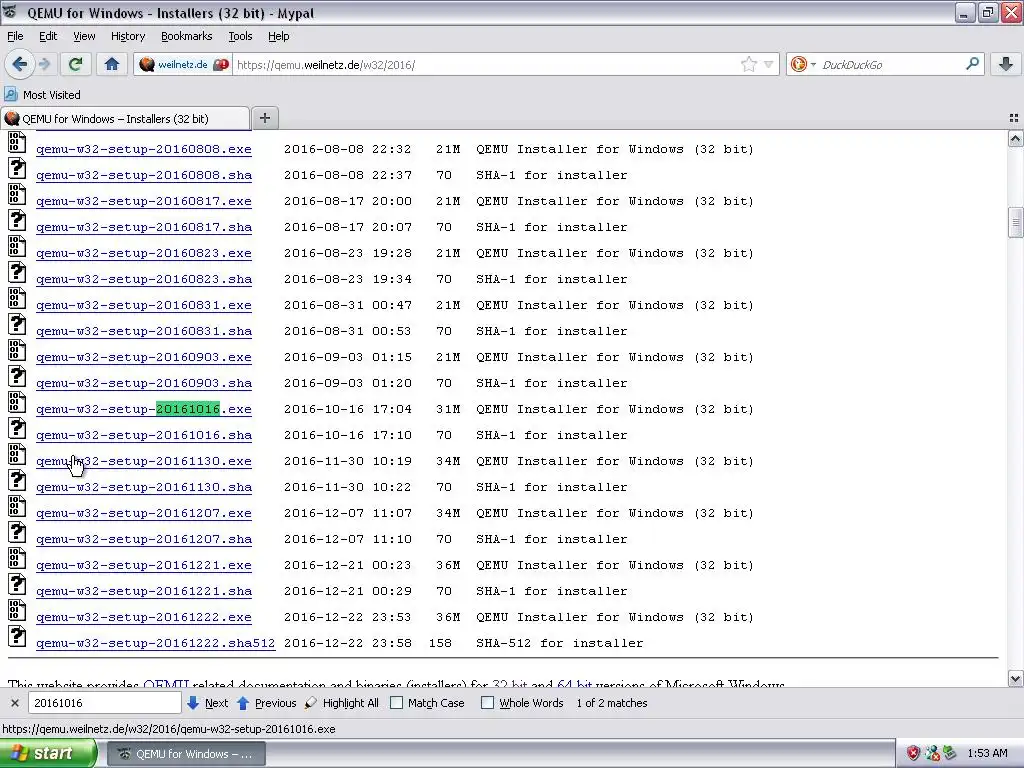Find Previous match arrow button
Image resolution: width=1024 pixels, height=768 pixels.
pyautogui.click(x=266, y=703)
